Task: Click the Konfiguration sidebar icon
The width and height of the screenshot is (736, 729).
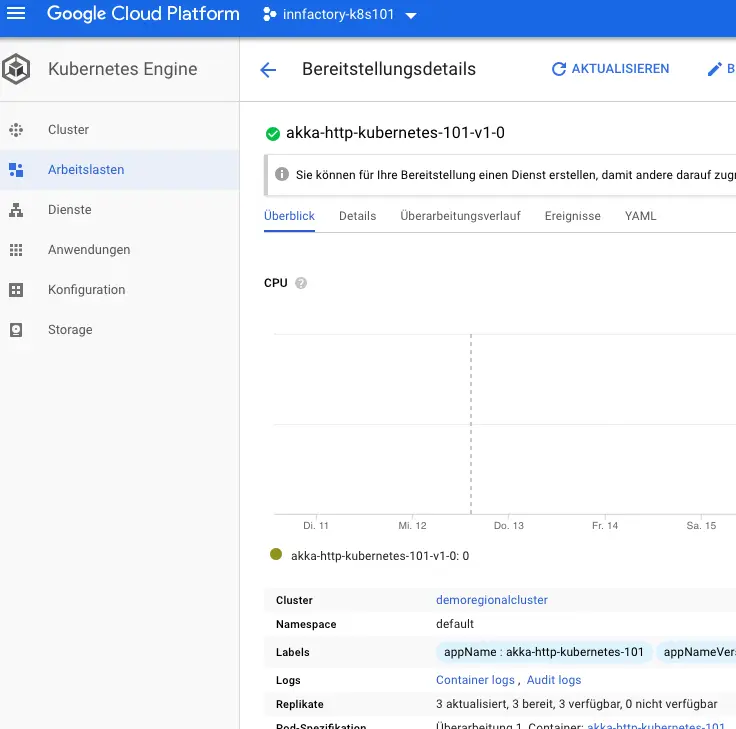Action: tap(16, 290)
